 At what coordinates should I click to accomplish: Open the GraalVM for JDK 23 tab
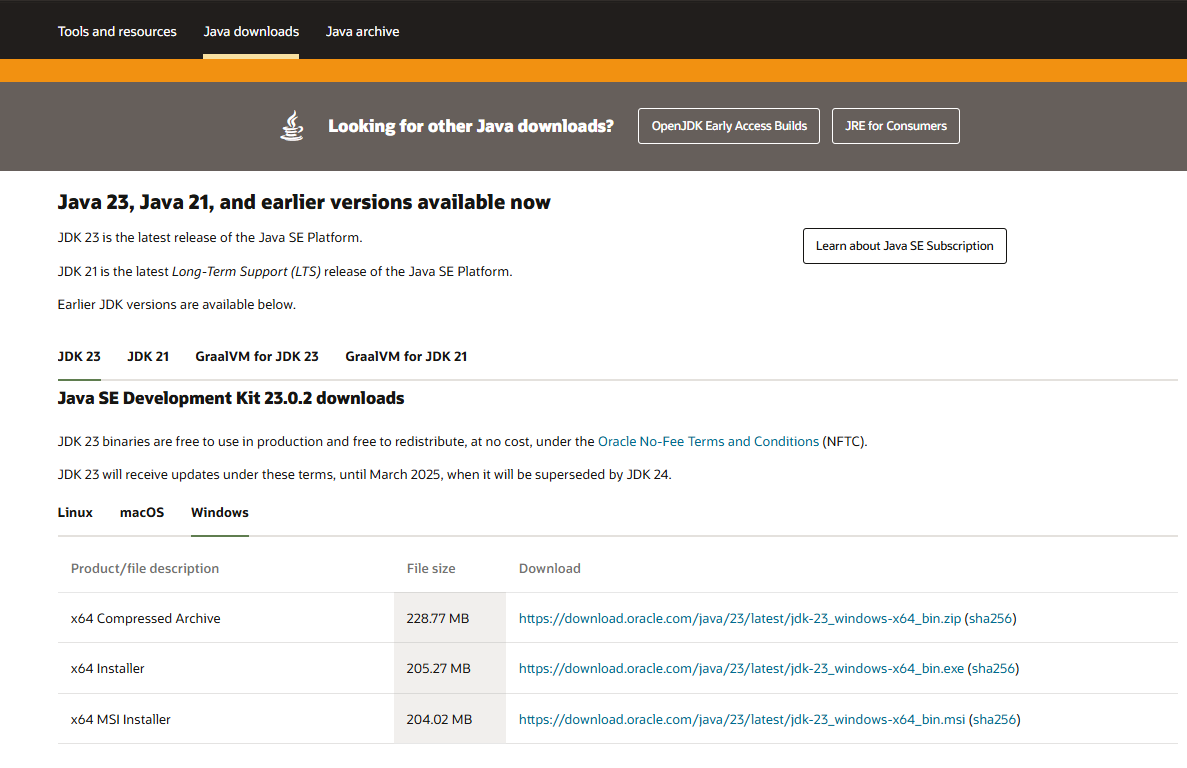pyautogui.click(x=257, y=356)
